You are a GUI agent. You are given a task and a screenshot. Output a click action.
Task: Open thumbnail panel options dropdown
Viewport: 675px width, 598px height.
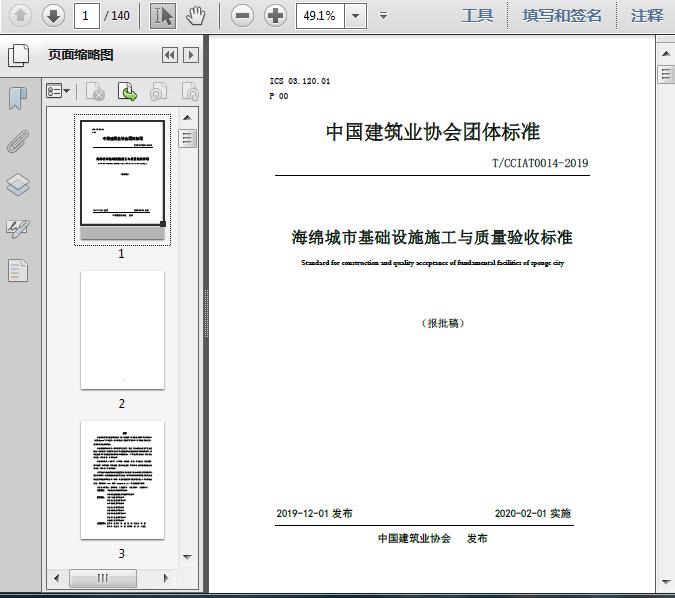(58, 91)
